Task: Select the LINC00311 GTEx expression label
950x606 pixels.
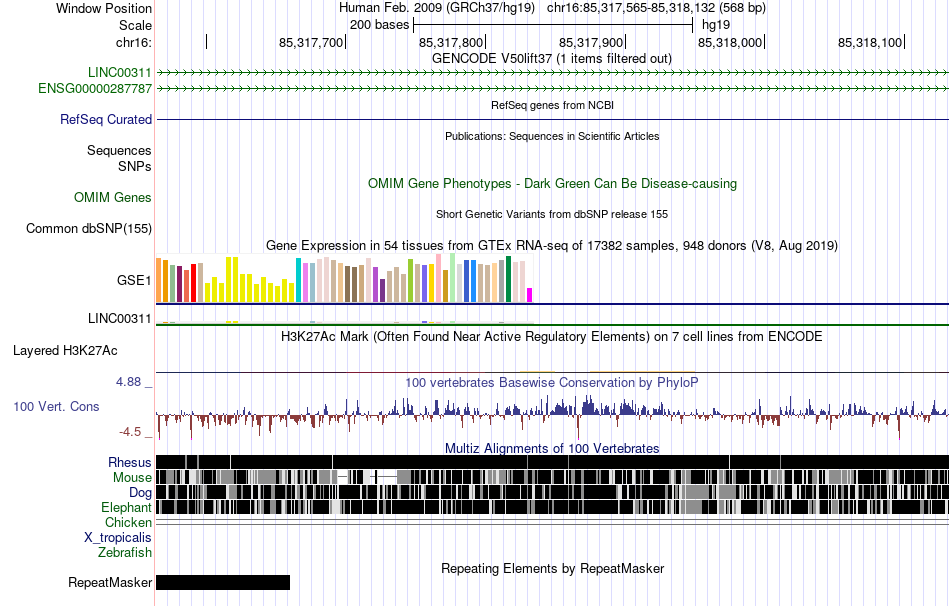Action: click(119, 318)
